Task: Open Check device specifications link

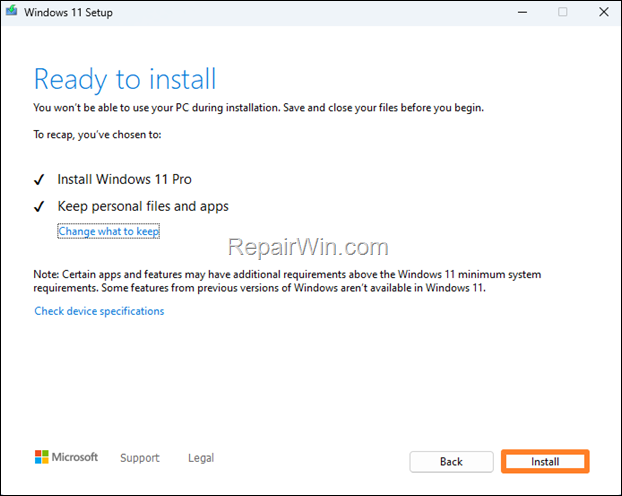Action: 99,311
